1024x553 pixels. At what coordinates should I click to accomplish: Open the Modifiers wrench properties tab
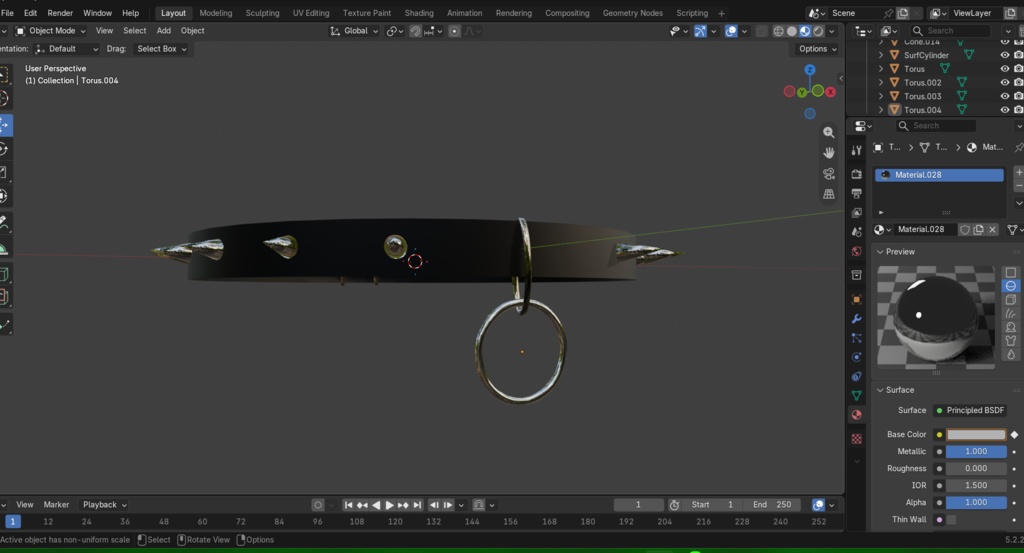pyautogui.click(x=856, y=319)
